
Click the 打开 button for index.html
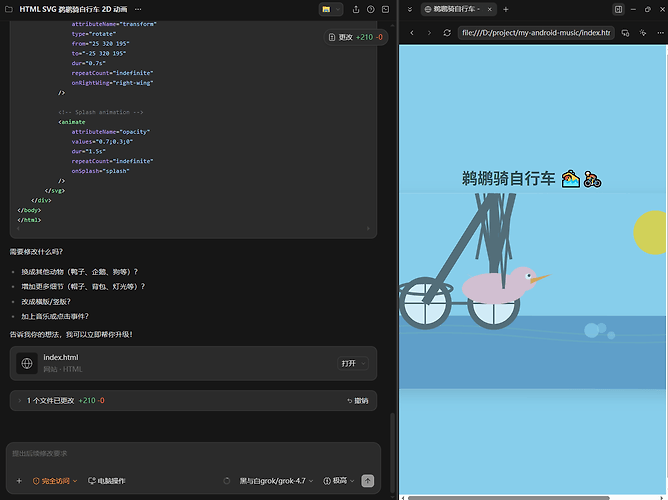click(348, 363)
